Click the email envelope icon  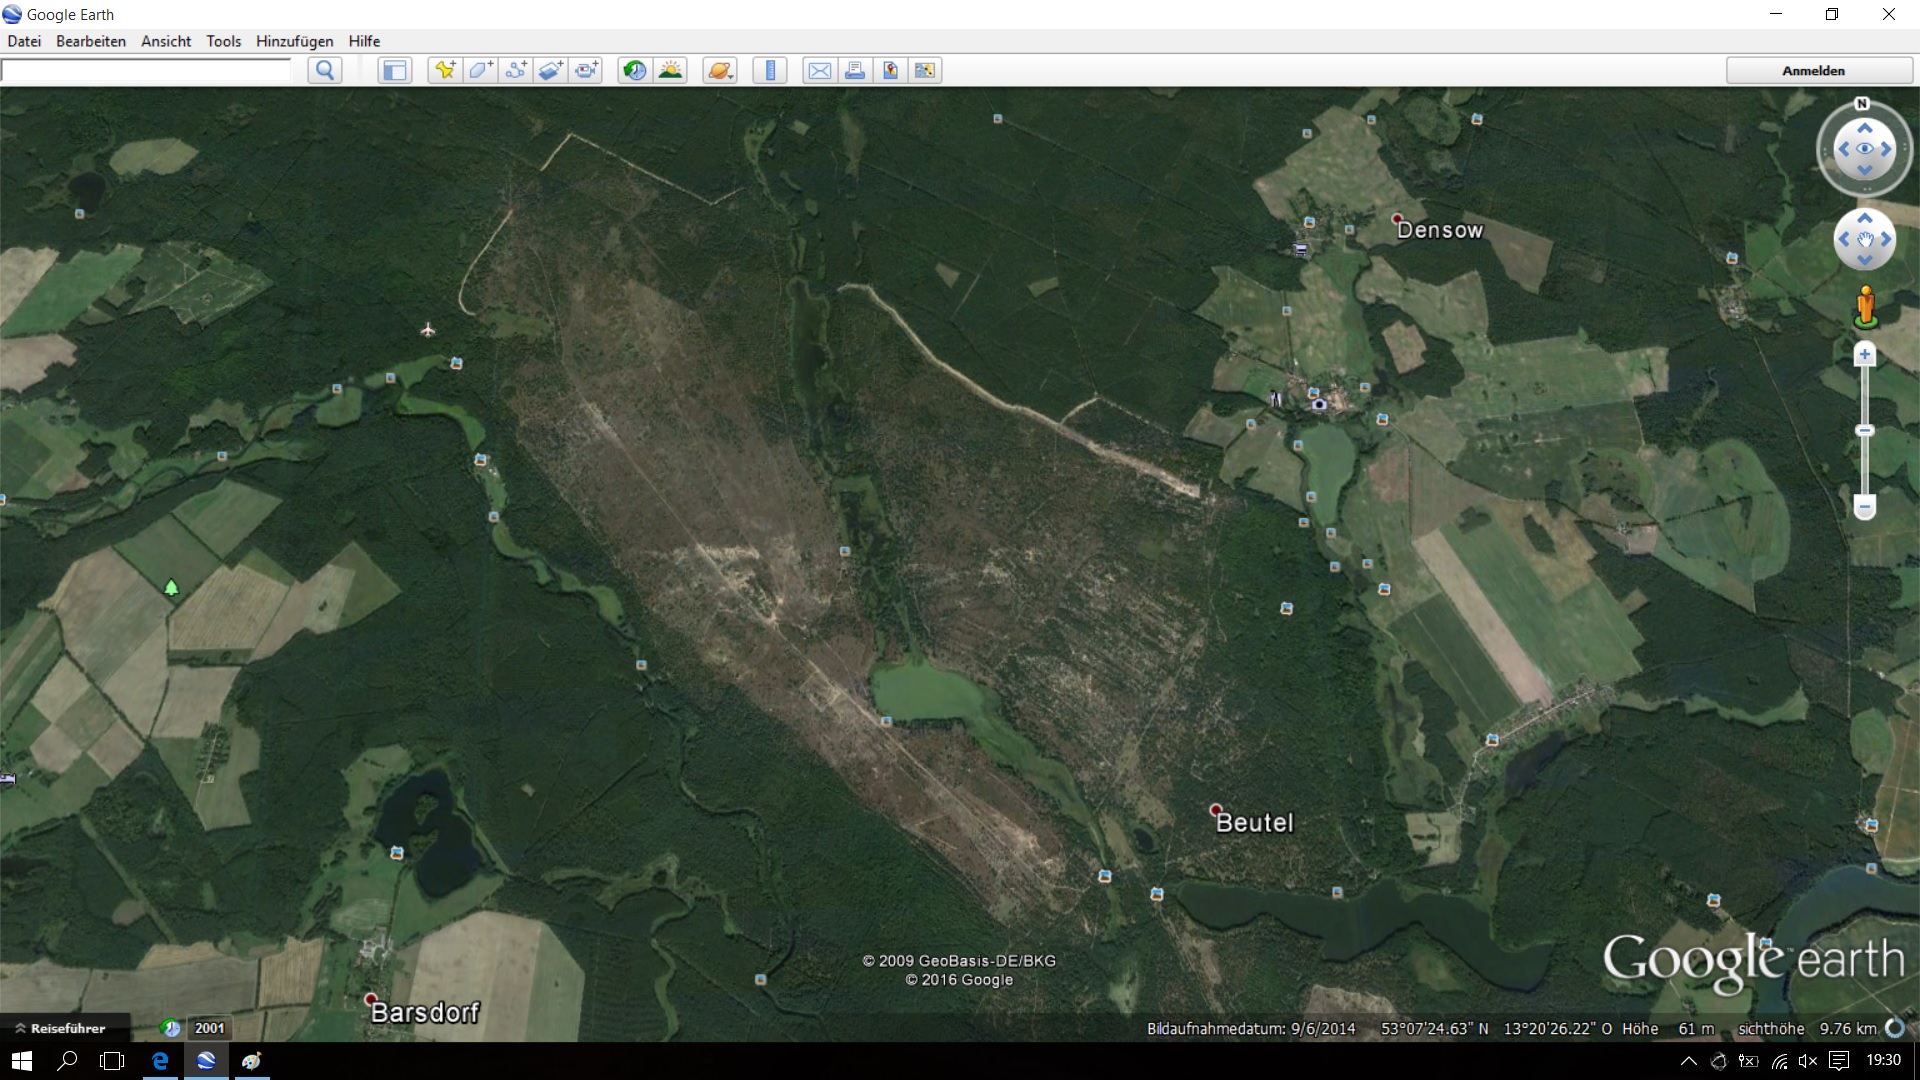(820, 70)
